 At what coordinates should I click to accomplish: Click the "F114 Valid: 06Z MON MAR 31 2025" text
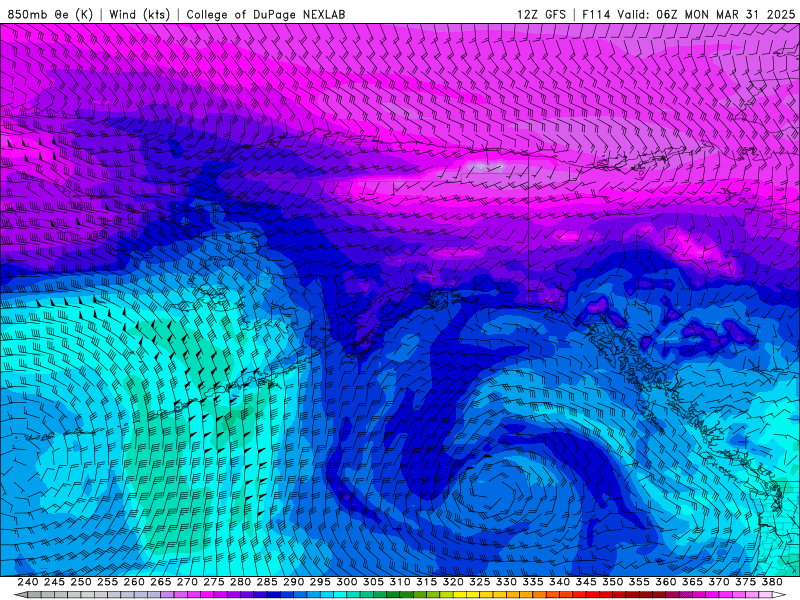689,14
